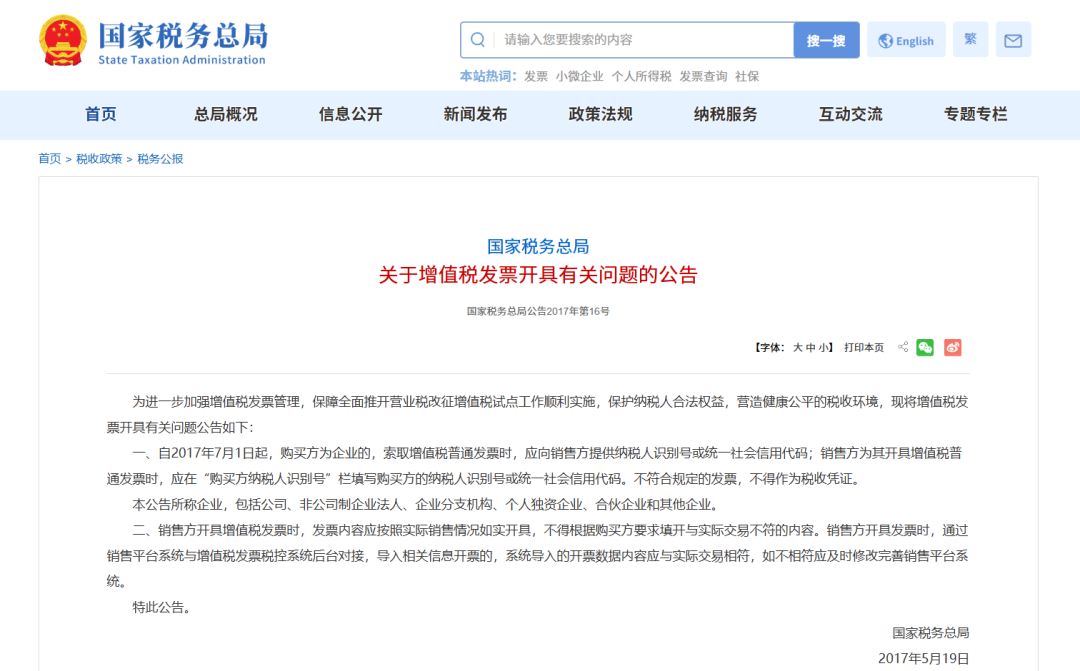Toggle large font size 大
Screen dimensions: 1080x671
pos(797,347)
